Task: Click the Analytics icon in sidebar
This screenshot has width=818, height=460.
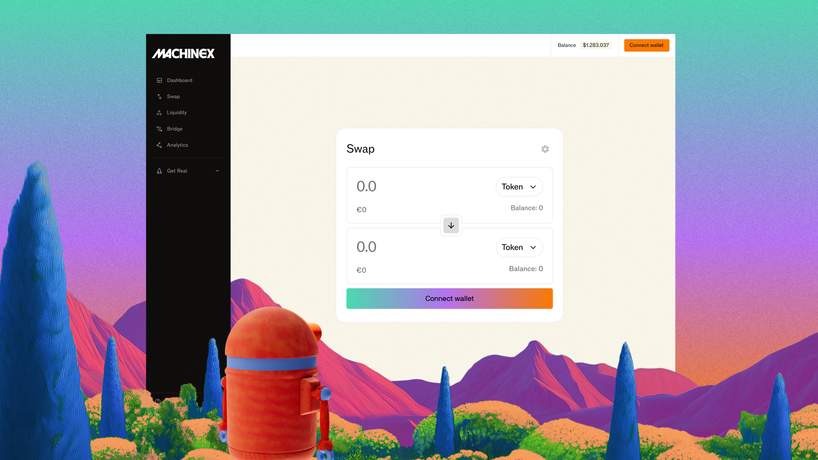Action: (x=159, y=145)
